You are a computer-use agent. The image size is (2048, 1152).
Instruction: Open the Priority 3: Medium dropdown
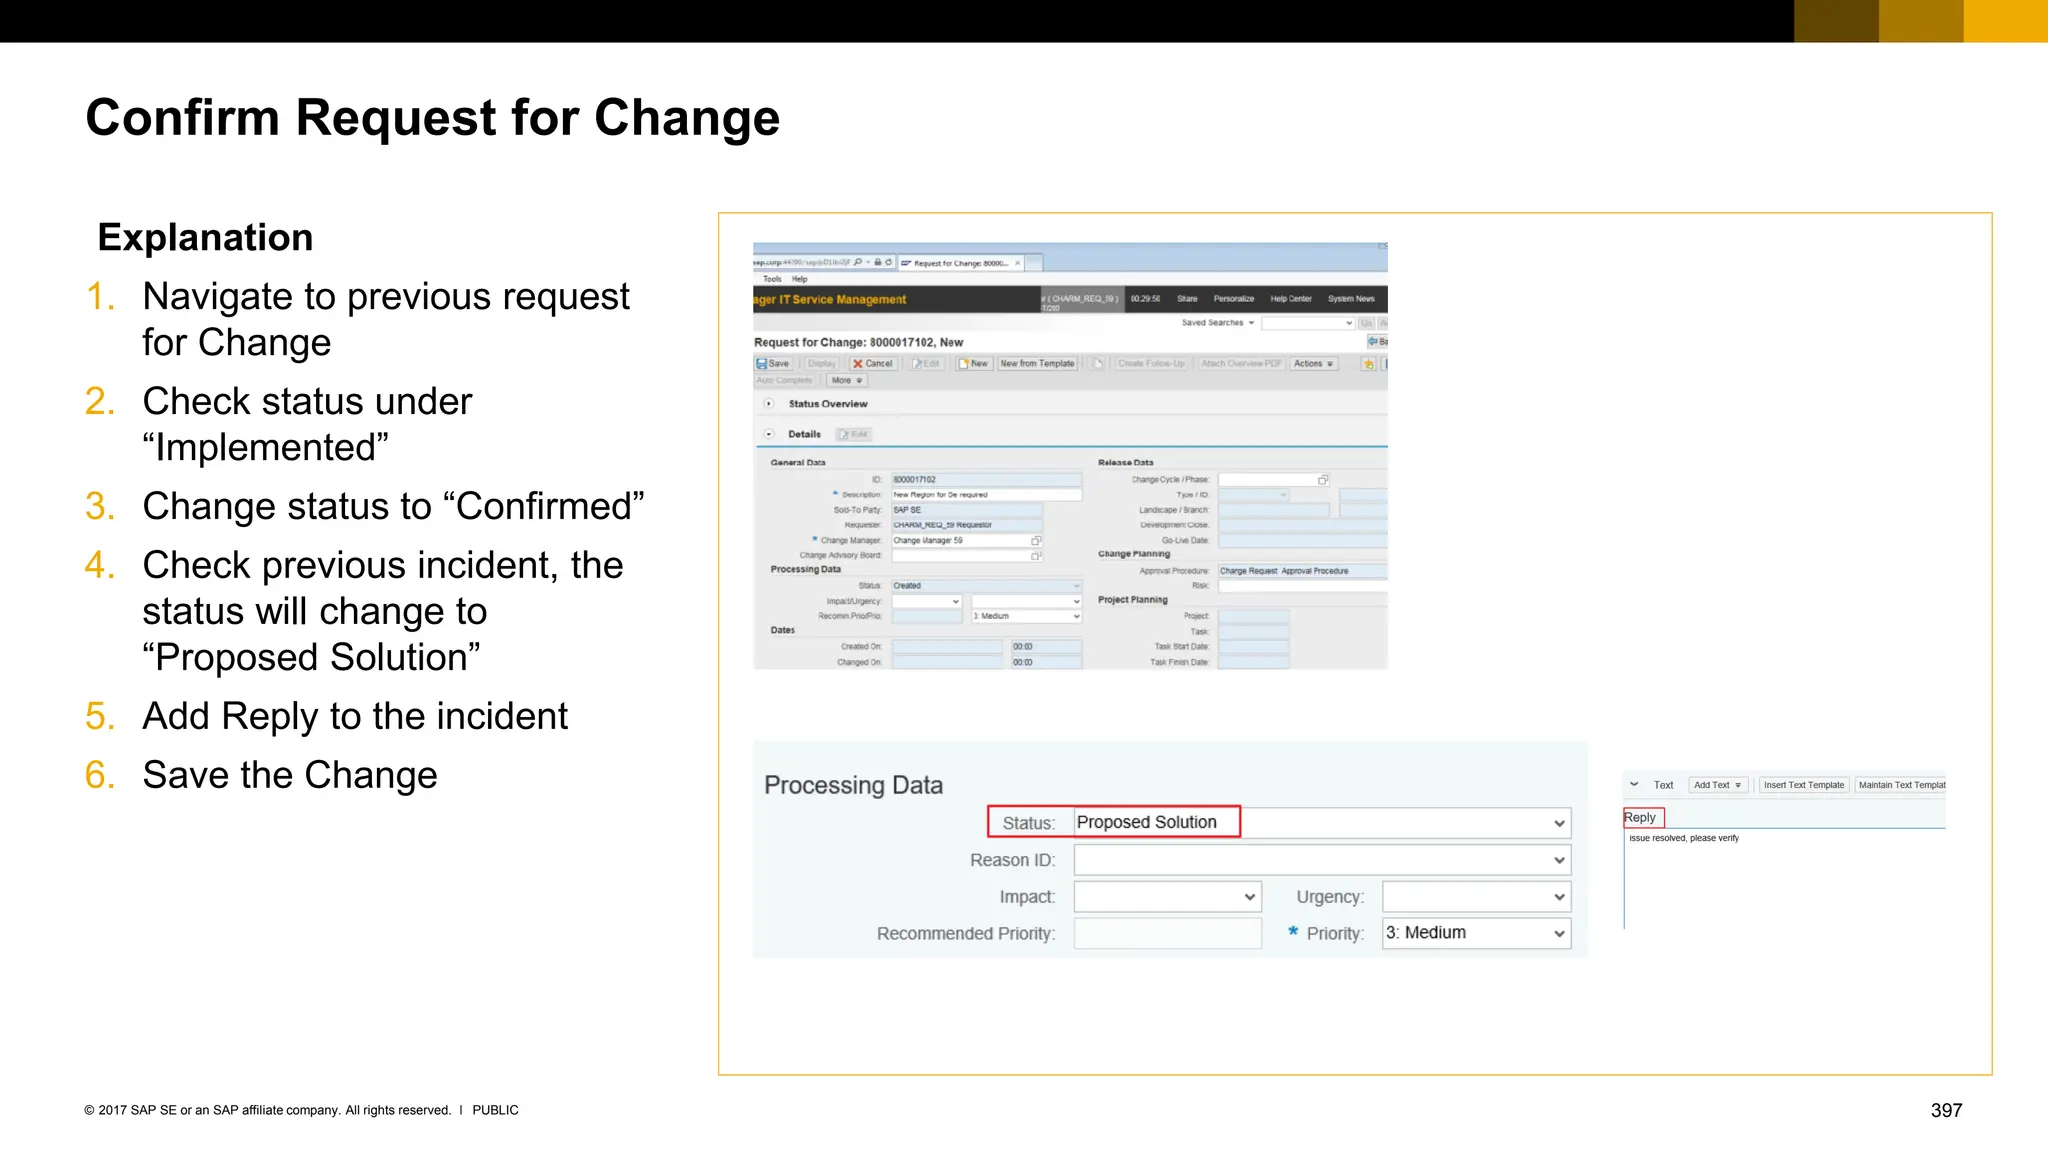pos(1476,933)
